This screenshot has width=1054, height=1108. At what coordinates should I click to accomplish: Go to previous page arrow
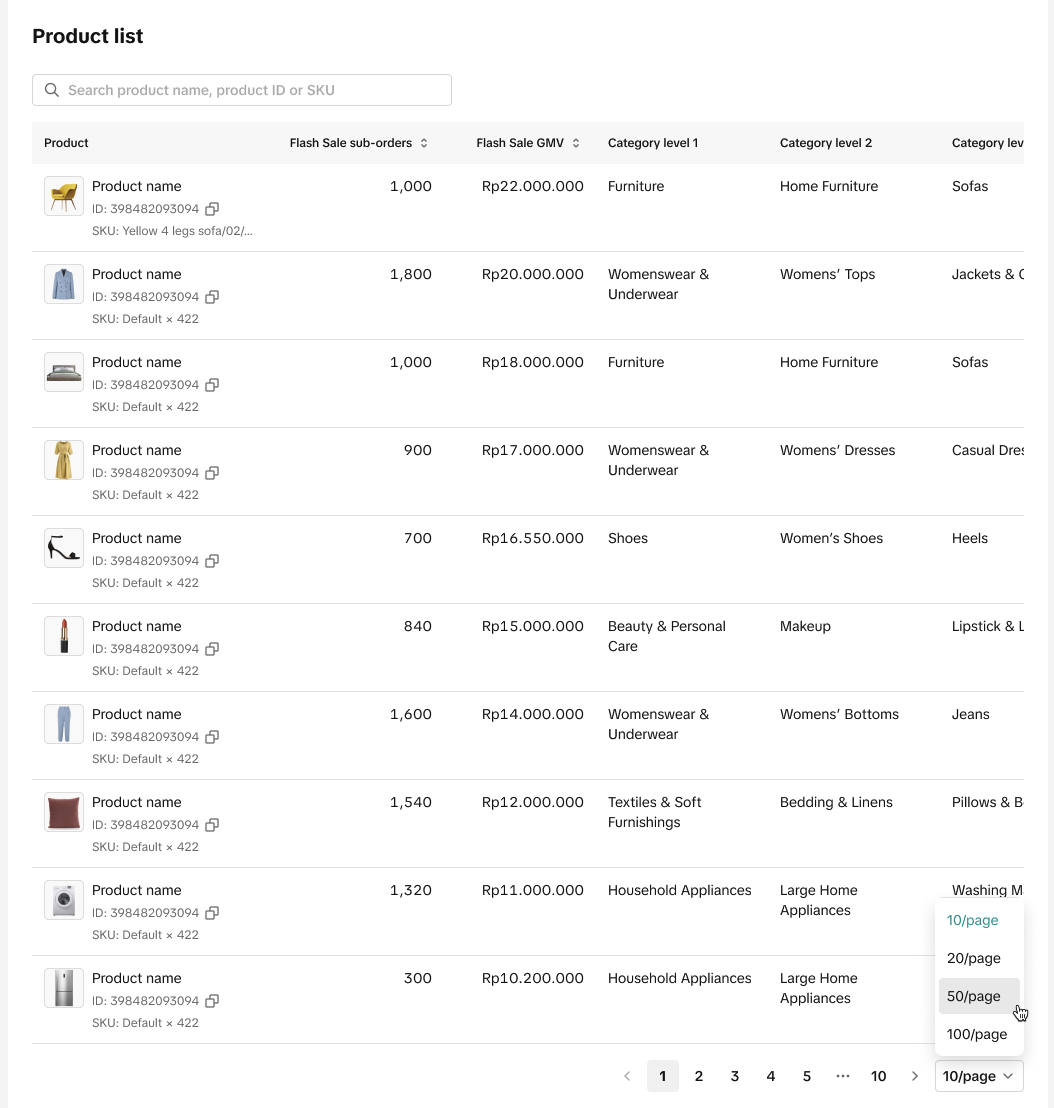pos(627,1076)
